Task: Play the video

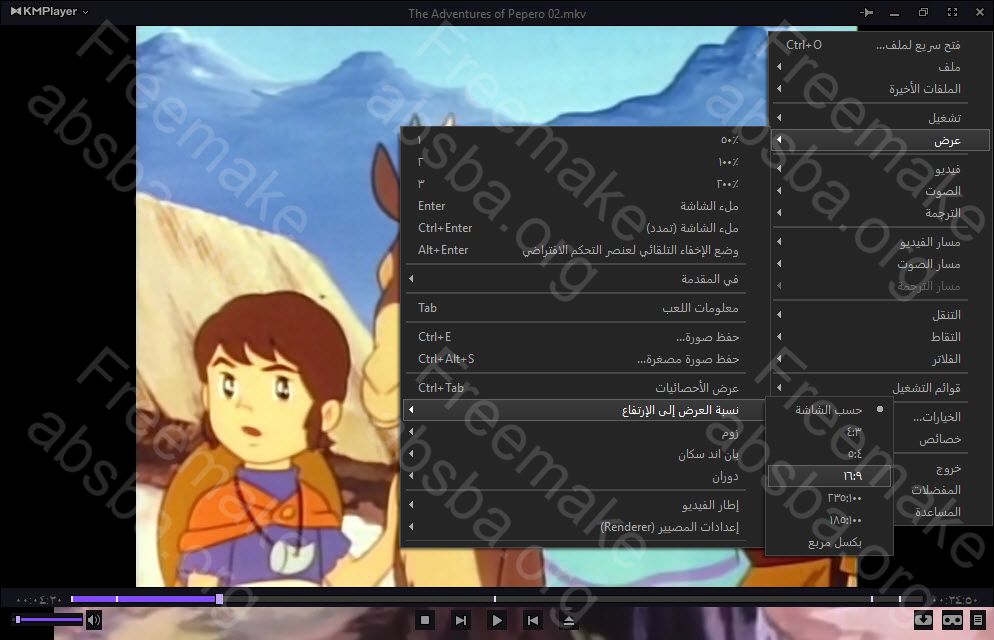Action: pos(497,620)
